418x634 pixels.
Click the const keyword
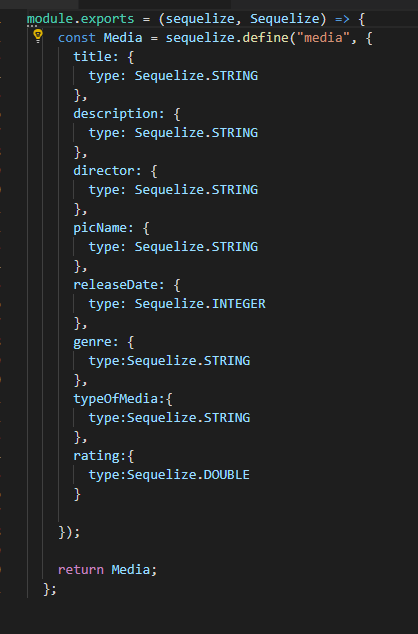click(x=77, y=38)
